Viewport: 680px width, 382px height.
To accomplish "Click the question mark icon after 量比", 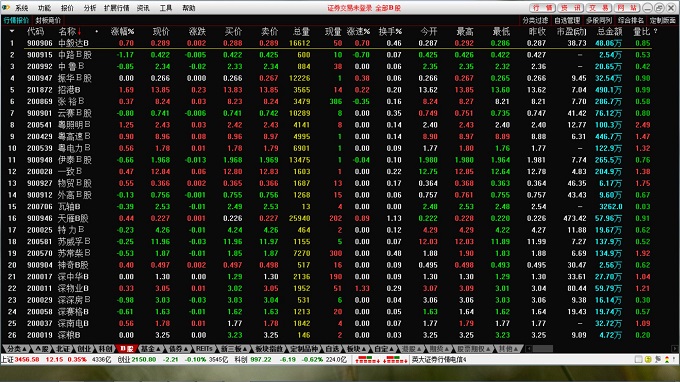I will pos(655,31).
